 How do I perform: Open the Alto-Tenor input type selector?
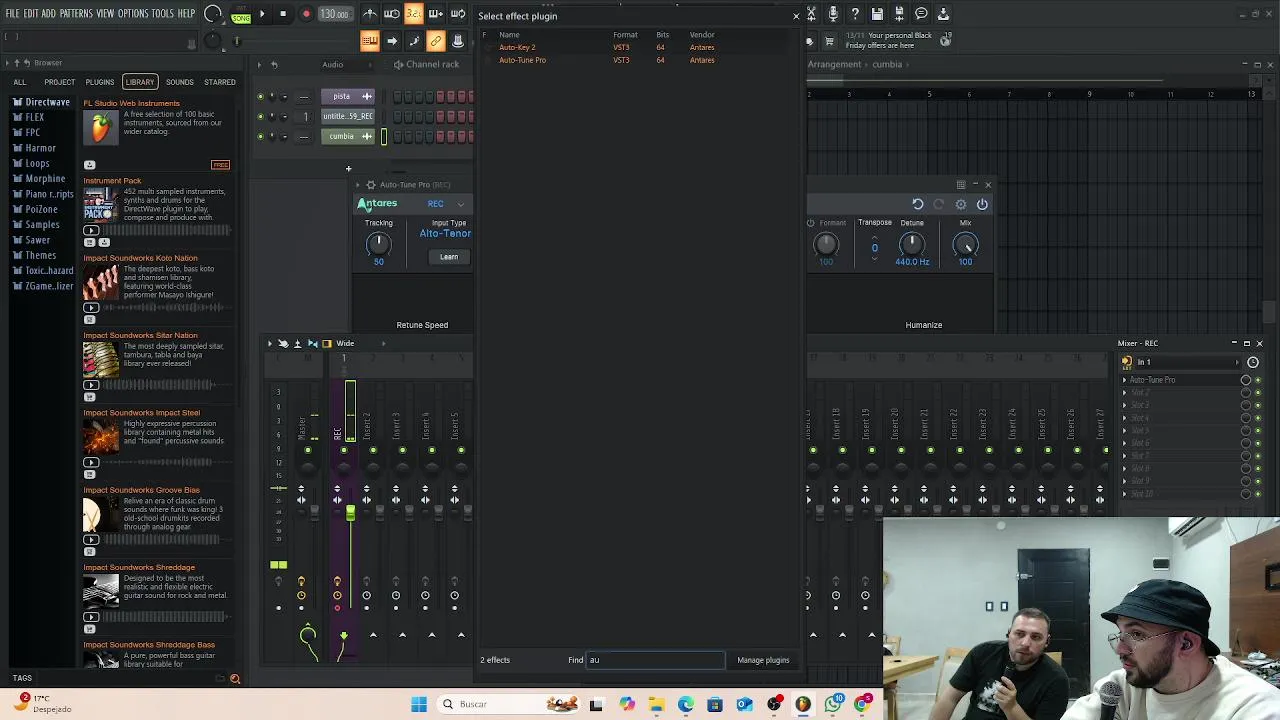click(445, 234)
